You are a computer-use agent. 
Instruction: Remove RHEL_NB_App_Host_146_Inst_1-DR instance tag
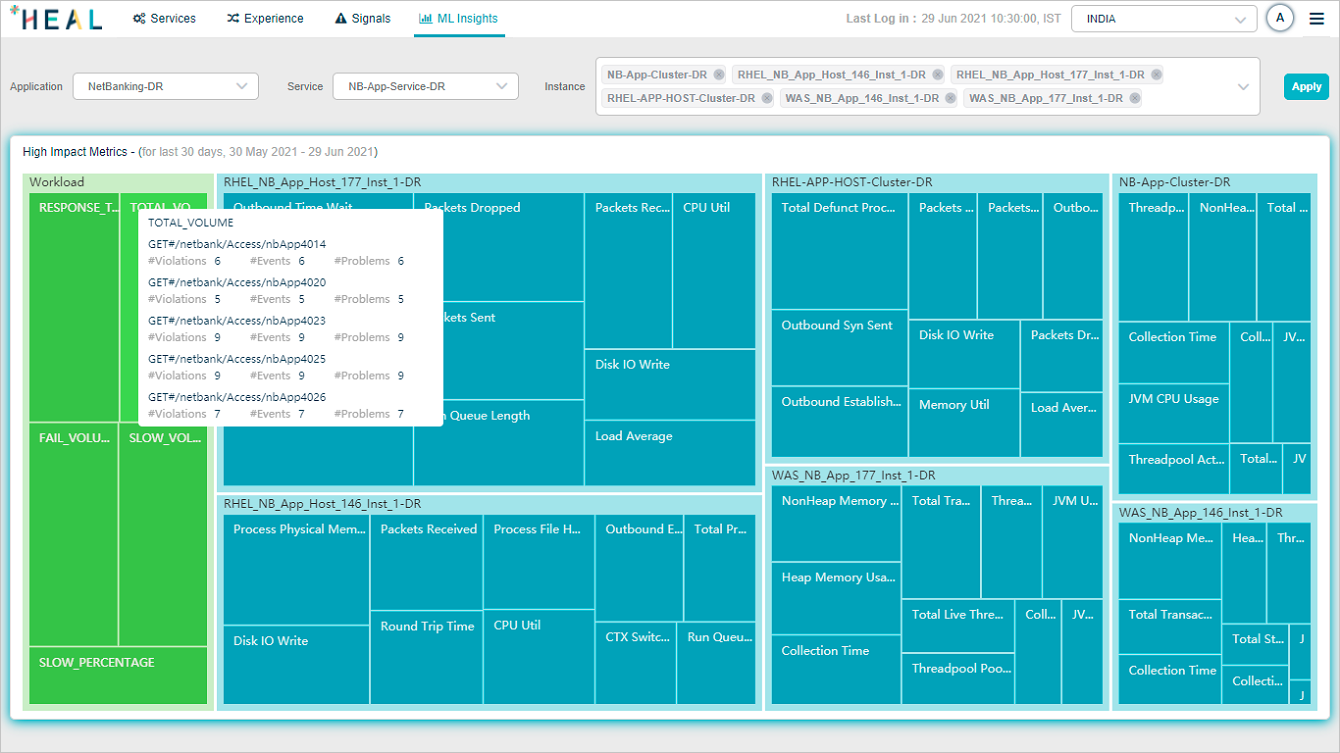tap(937, 75)
